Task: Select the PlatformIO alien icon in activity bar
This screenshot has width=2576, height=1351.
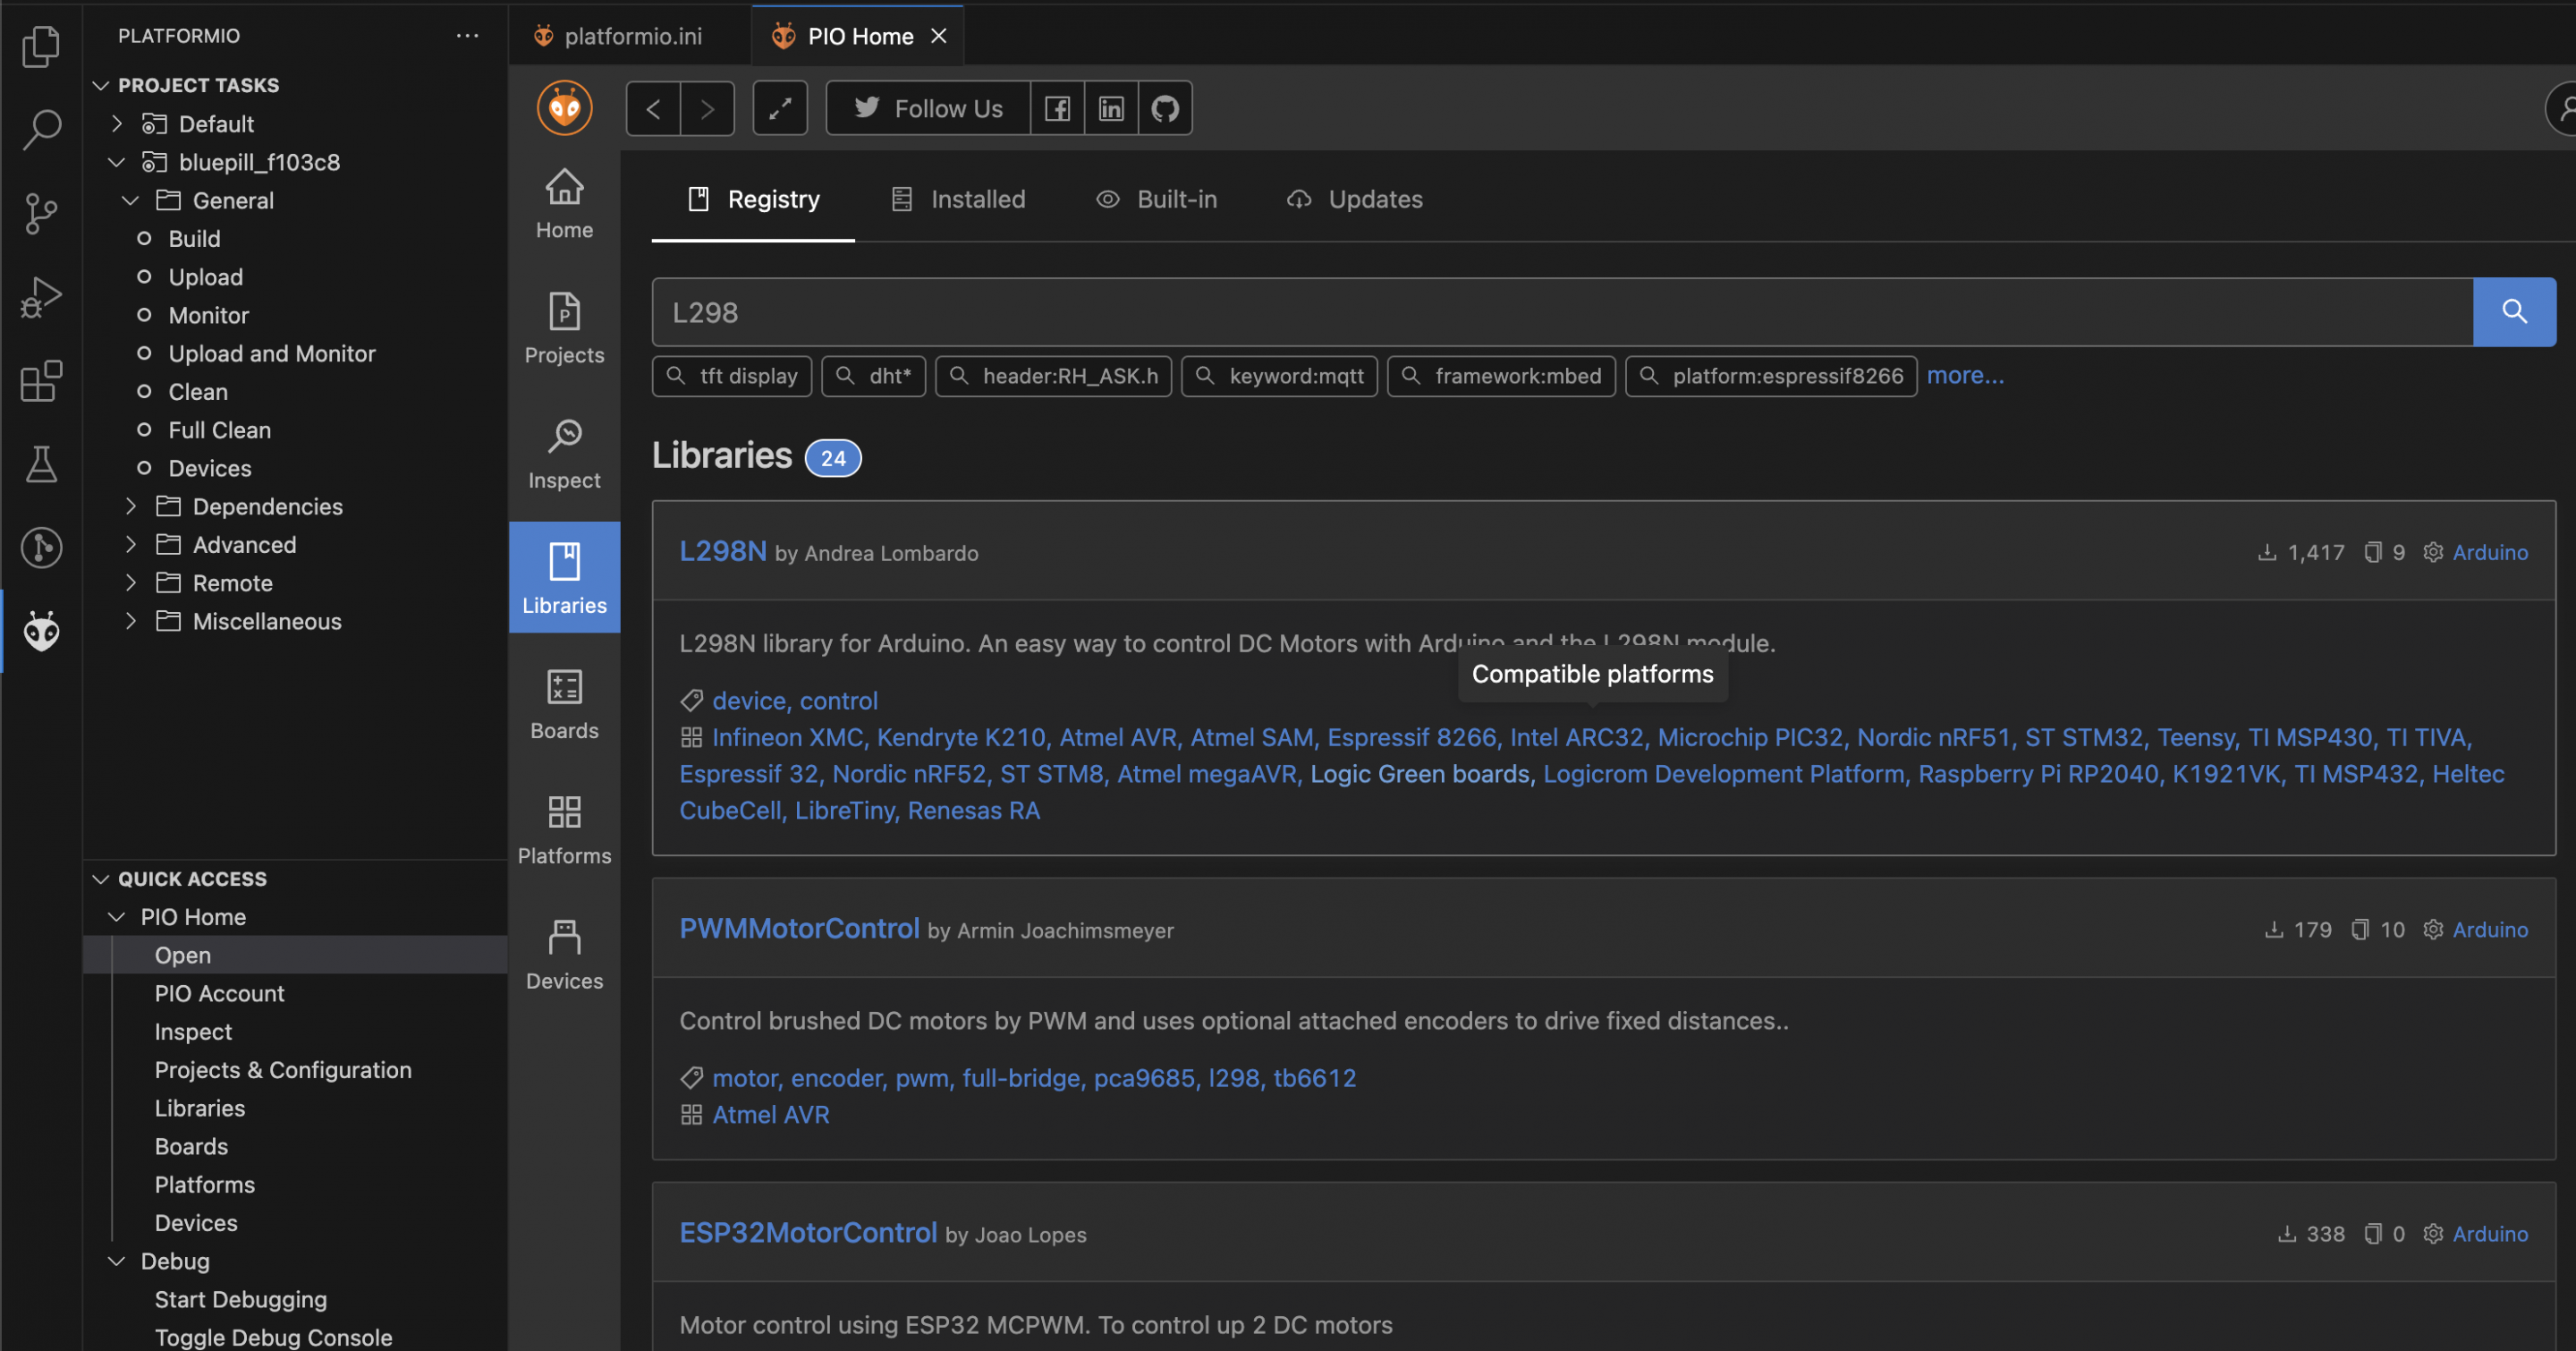Action: coord(41,631)
